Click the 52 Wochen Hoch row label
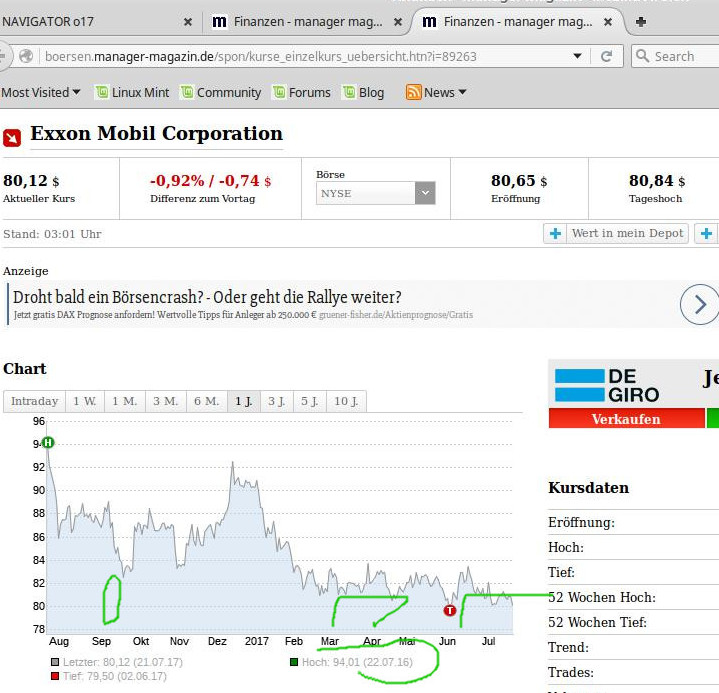The image size is (719, 693). pyautogui.click(x=602, y=597)
